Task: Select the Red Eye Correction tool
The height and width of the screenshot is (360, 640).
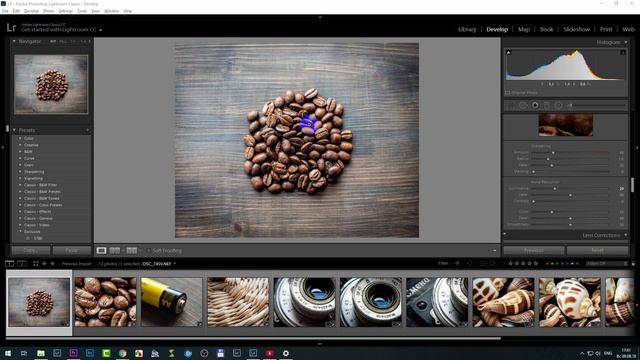Action: [535, 105]
